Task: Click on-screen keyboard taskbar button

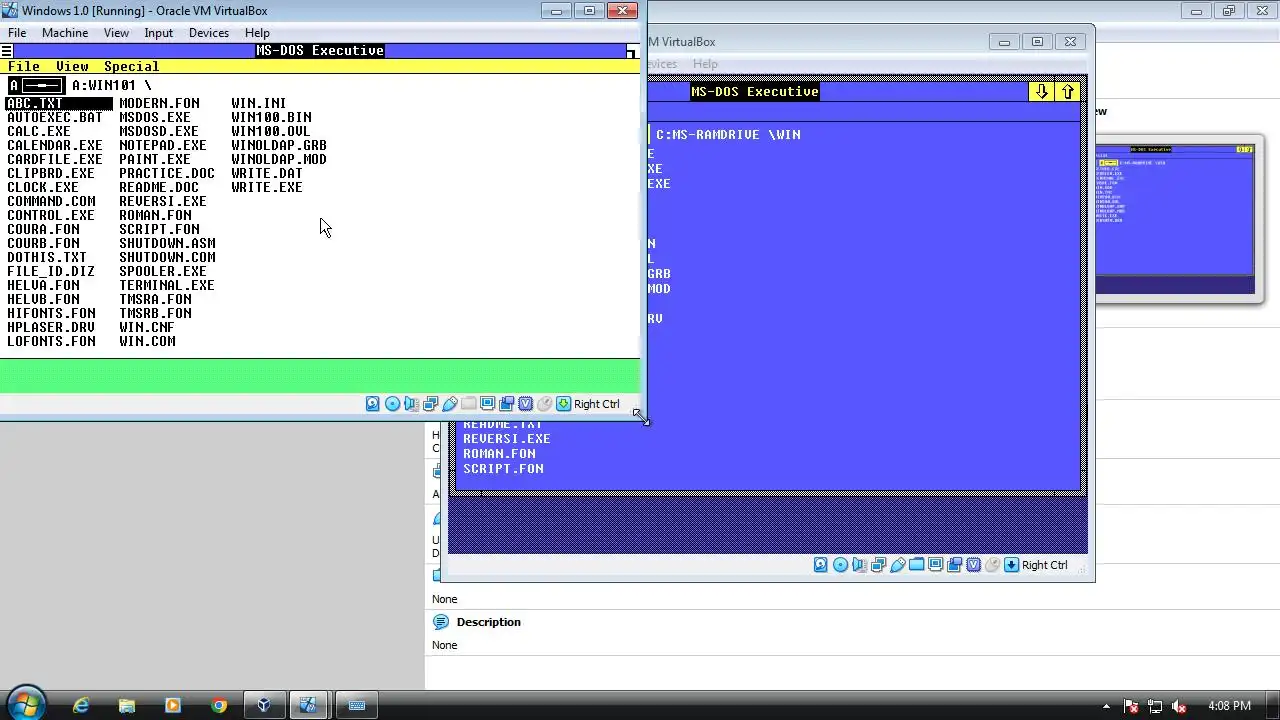Action: (x=356, y=705)
